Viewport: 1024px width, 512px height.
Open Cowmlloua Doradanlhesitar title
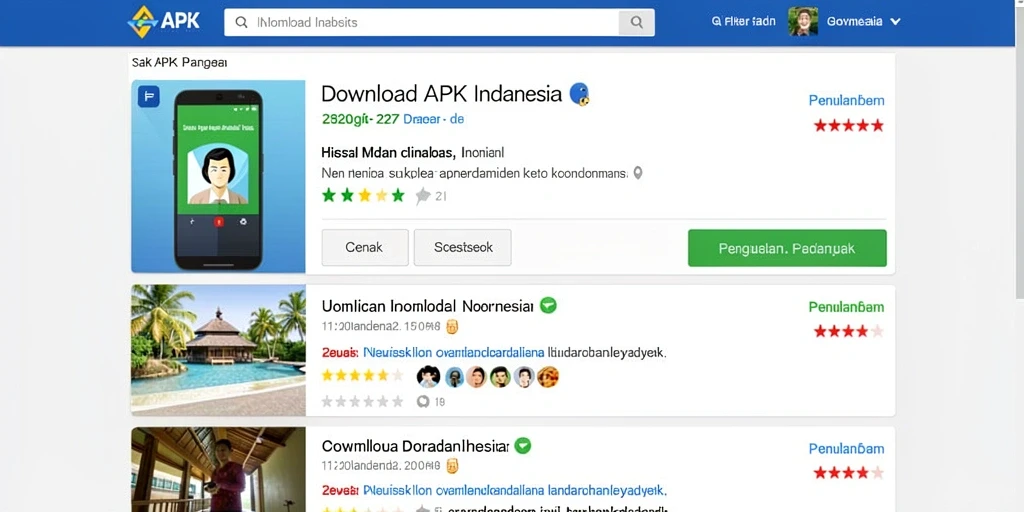tap(415, 447)
